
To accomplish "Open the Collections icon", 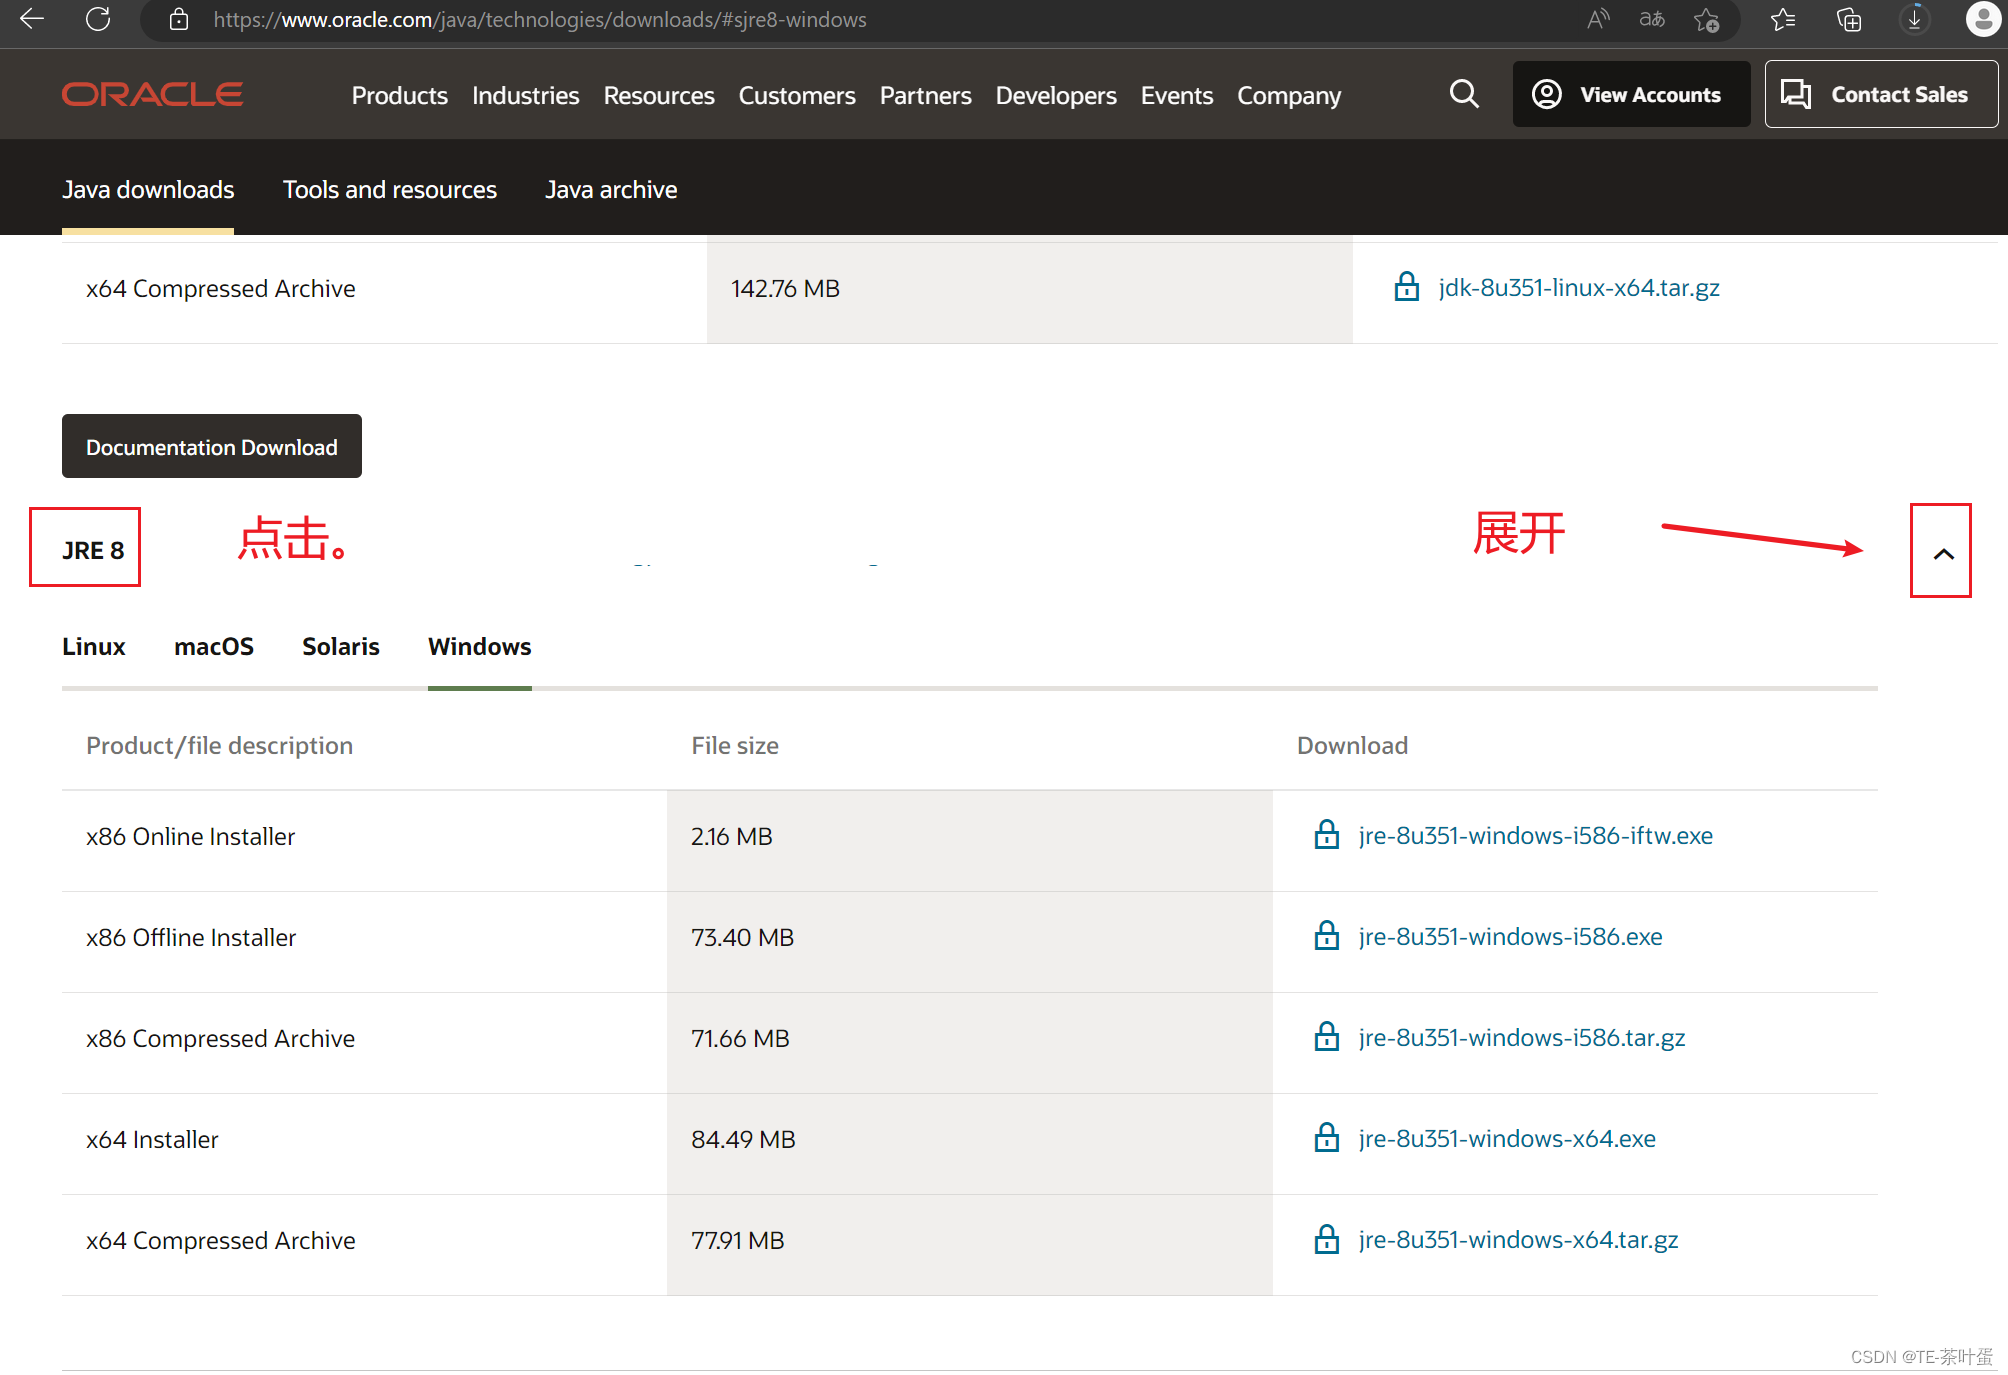I will tap(1849, 20).
